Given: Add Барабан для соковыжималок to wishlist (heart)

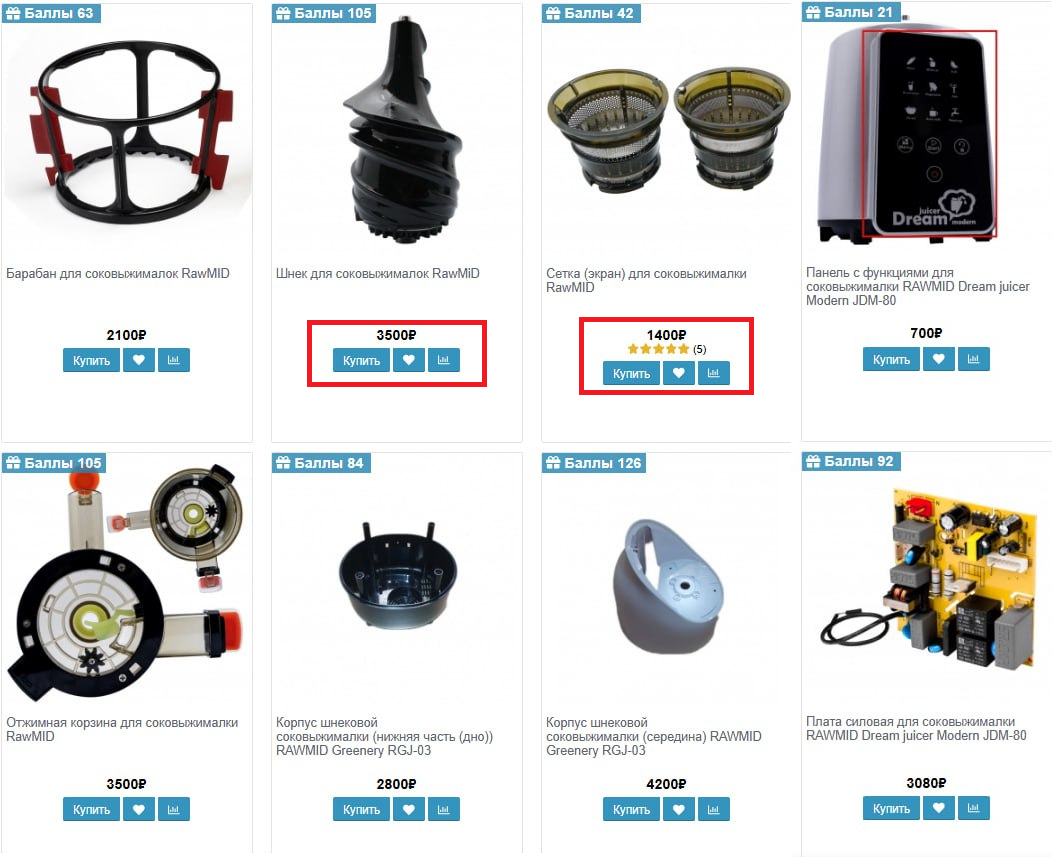Looking at the screenshot, I should pyautogui.click(x=139, y=360).
